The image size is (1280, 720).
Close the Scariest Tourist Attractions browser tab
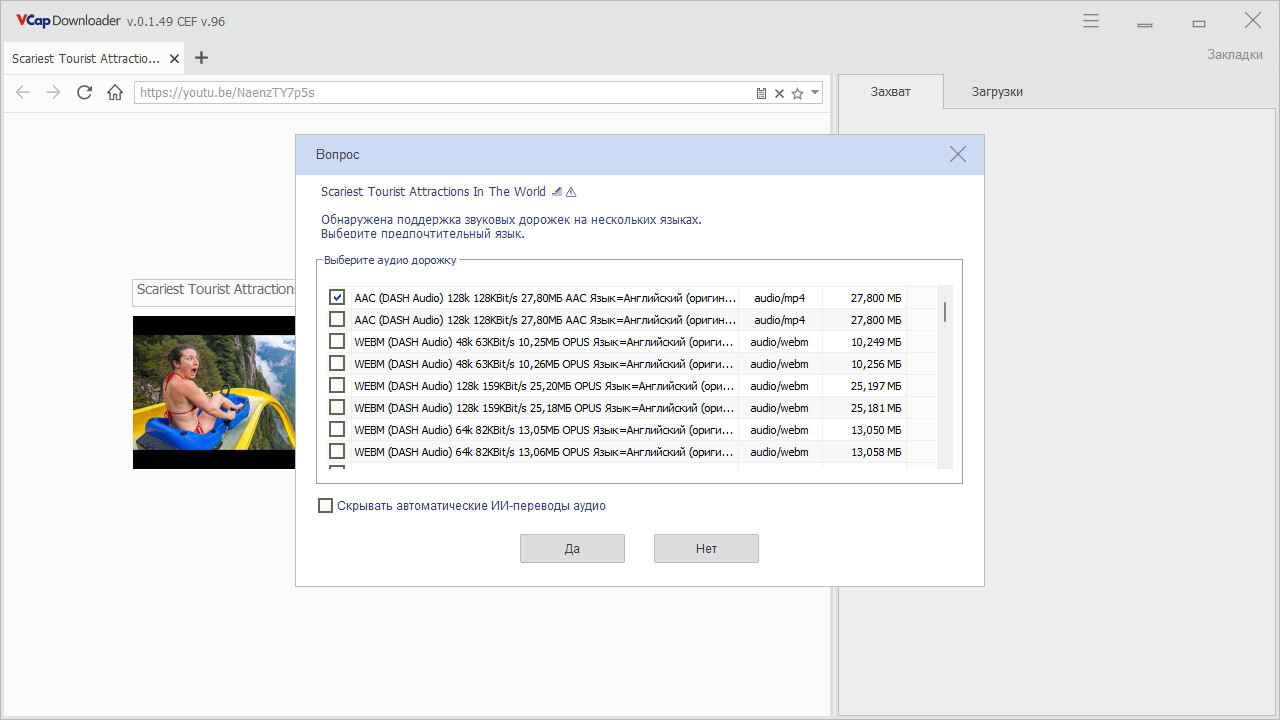tap(174, 59)
